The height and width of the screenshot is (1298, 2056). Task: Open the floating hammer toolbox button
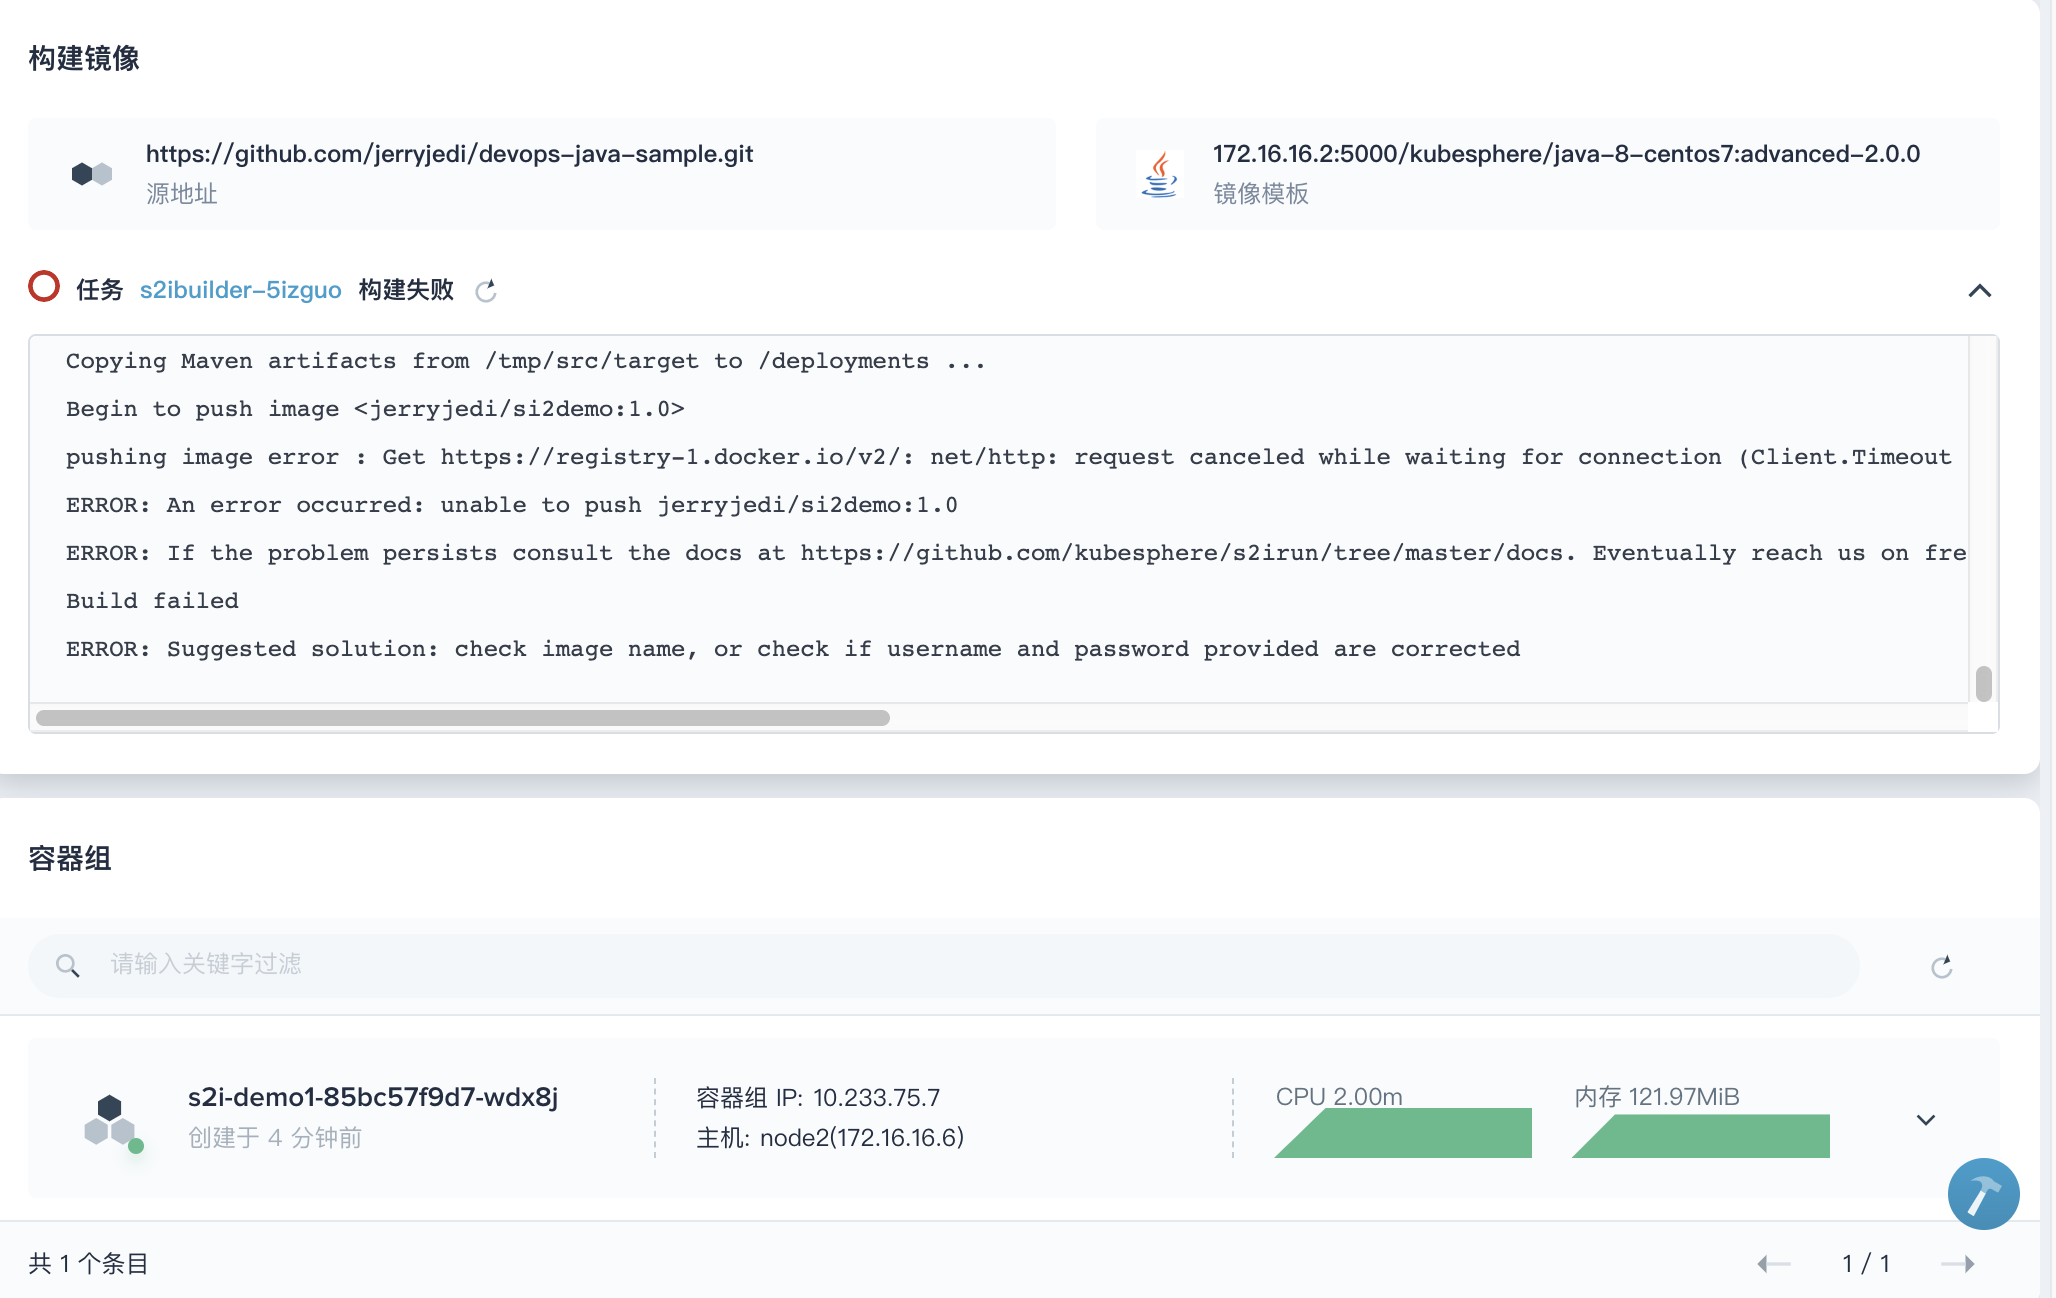pyautogui.click(x=1983, y=1193)
